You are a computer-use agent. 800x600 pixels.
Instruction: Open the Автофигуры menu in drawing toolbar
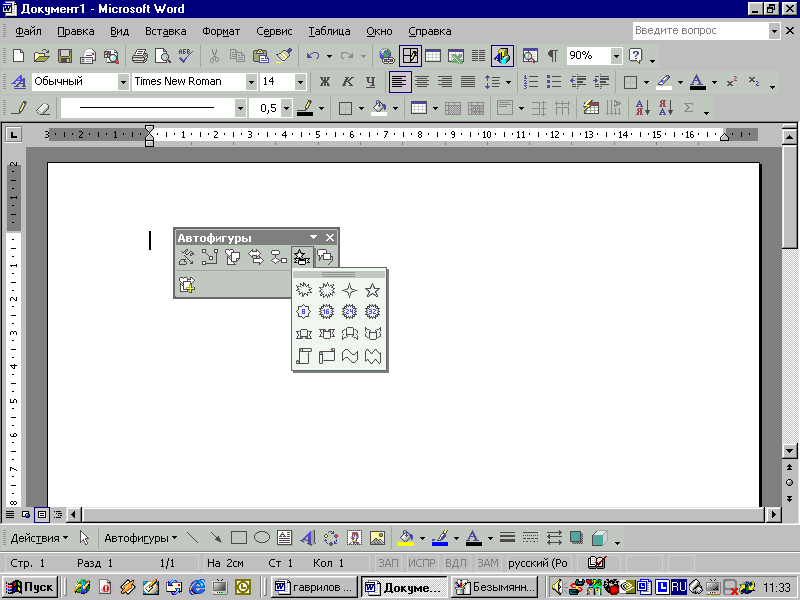(x=141, y=538)
